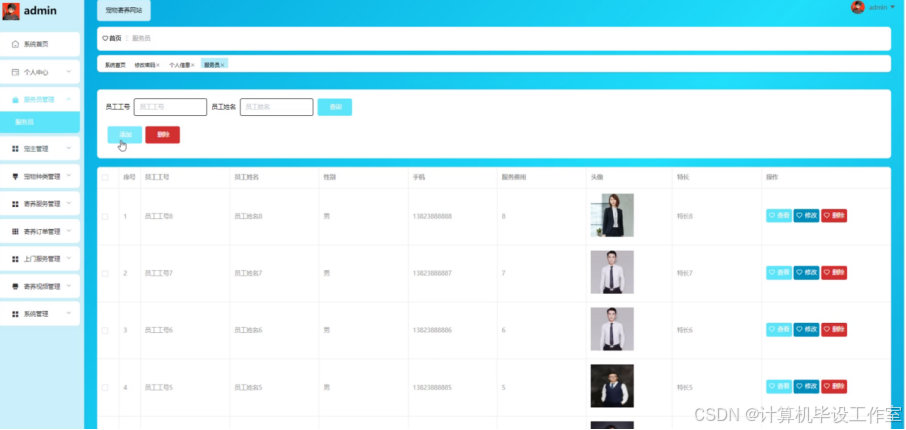Viewport: 906px width, 430px height.
Task: Close the 修改密码 tab with its ×
Action: pyautogui.click(x=158, y=65)
